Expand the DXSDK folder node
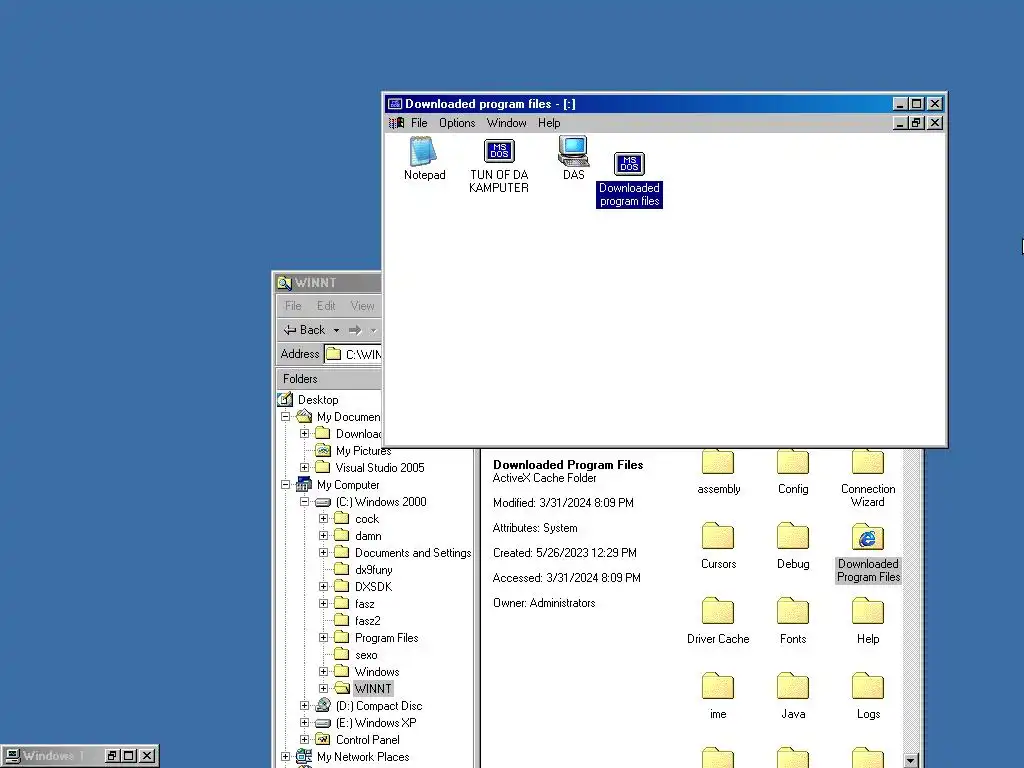The height and width of the screenshot is (768, 1024). tap(323, 586)
